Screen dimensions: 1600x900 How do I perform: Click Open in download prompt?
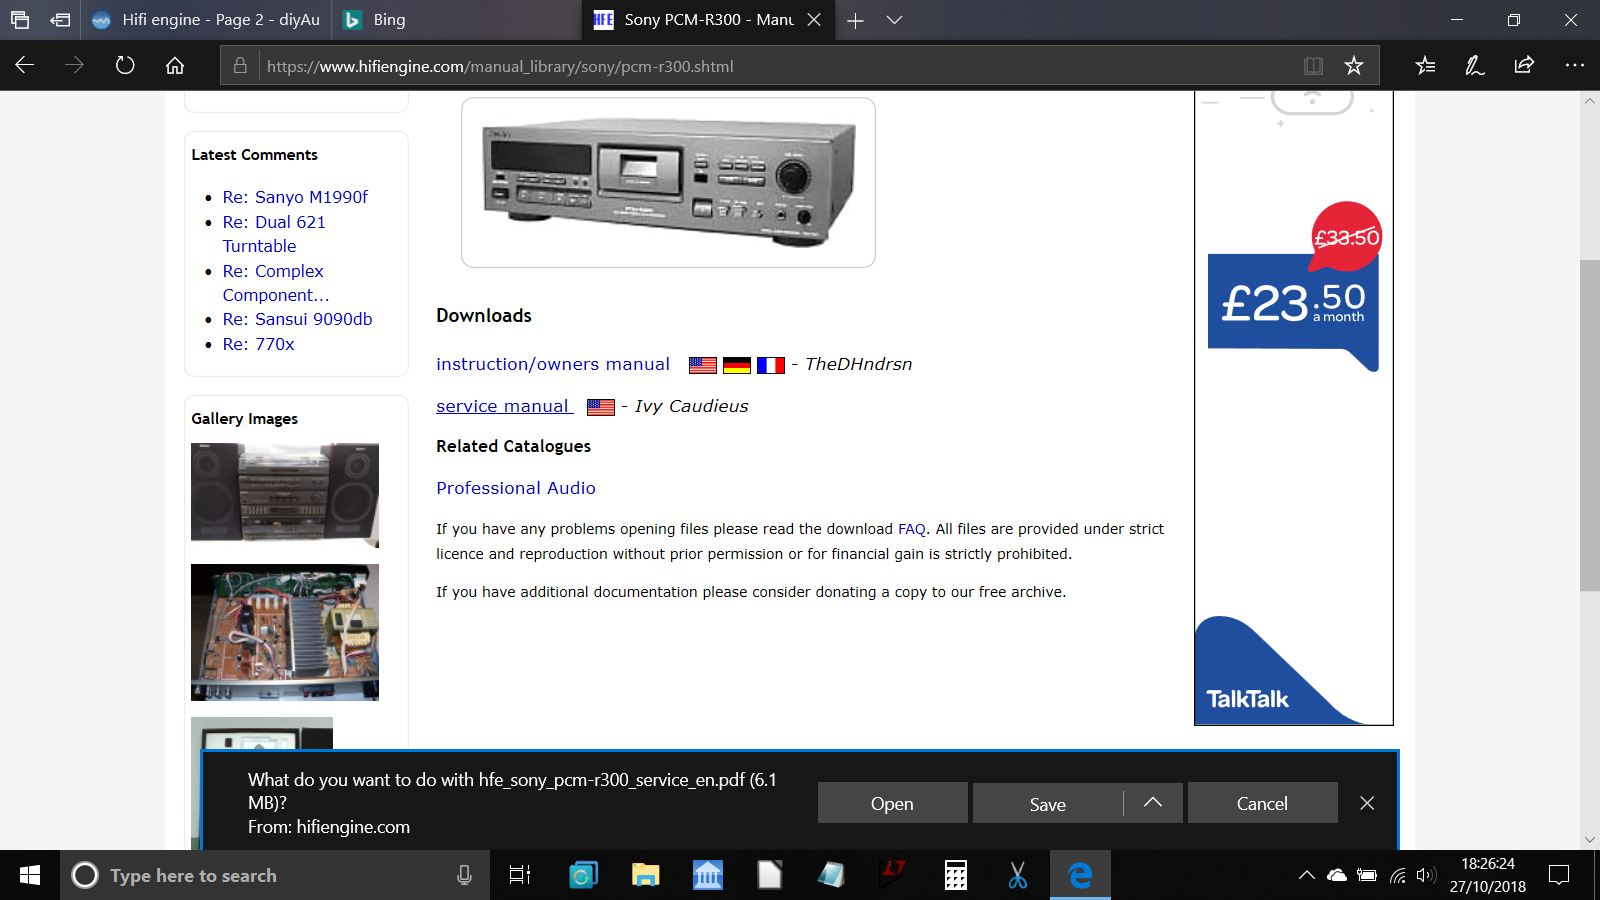tap(892, 803)
